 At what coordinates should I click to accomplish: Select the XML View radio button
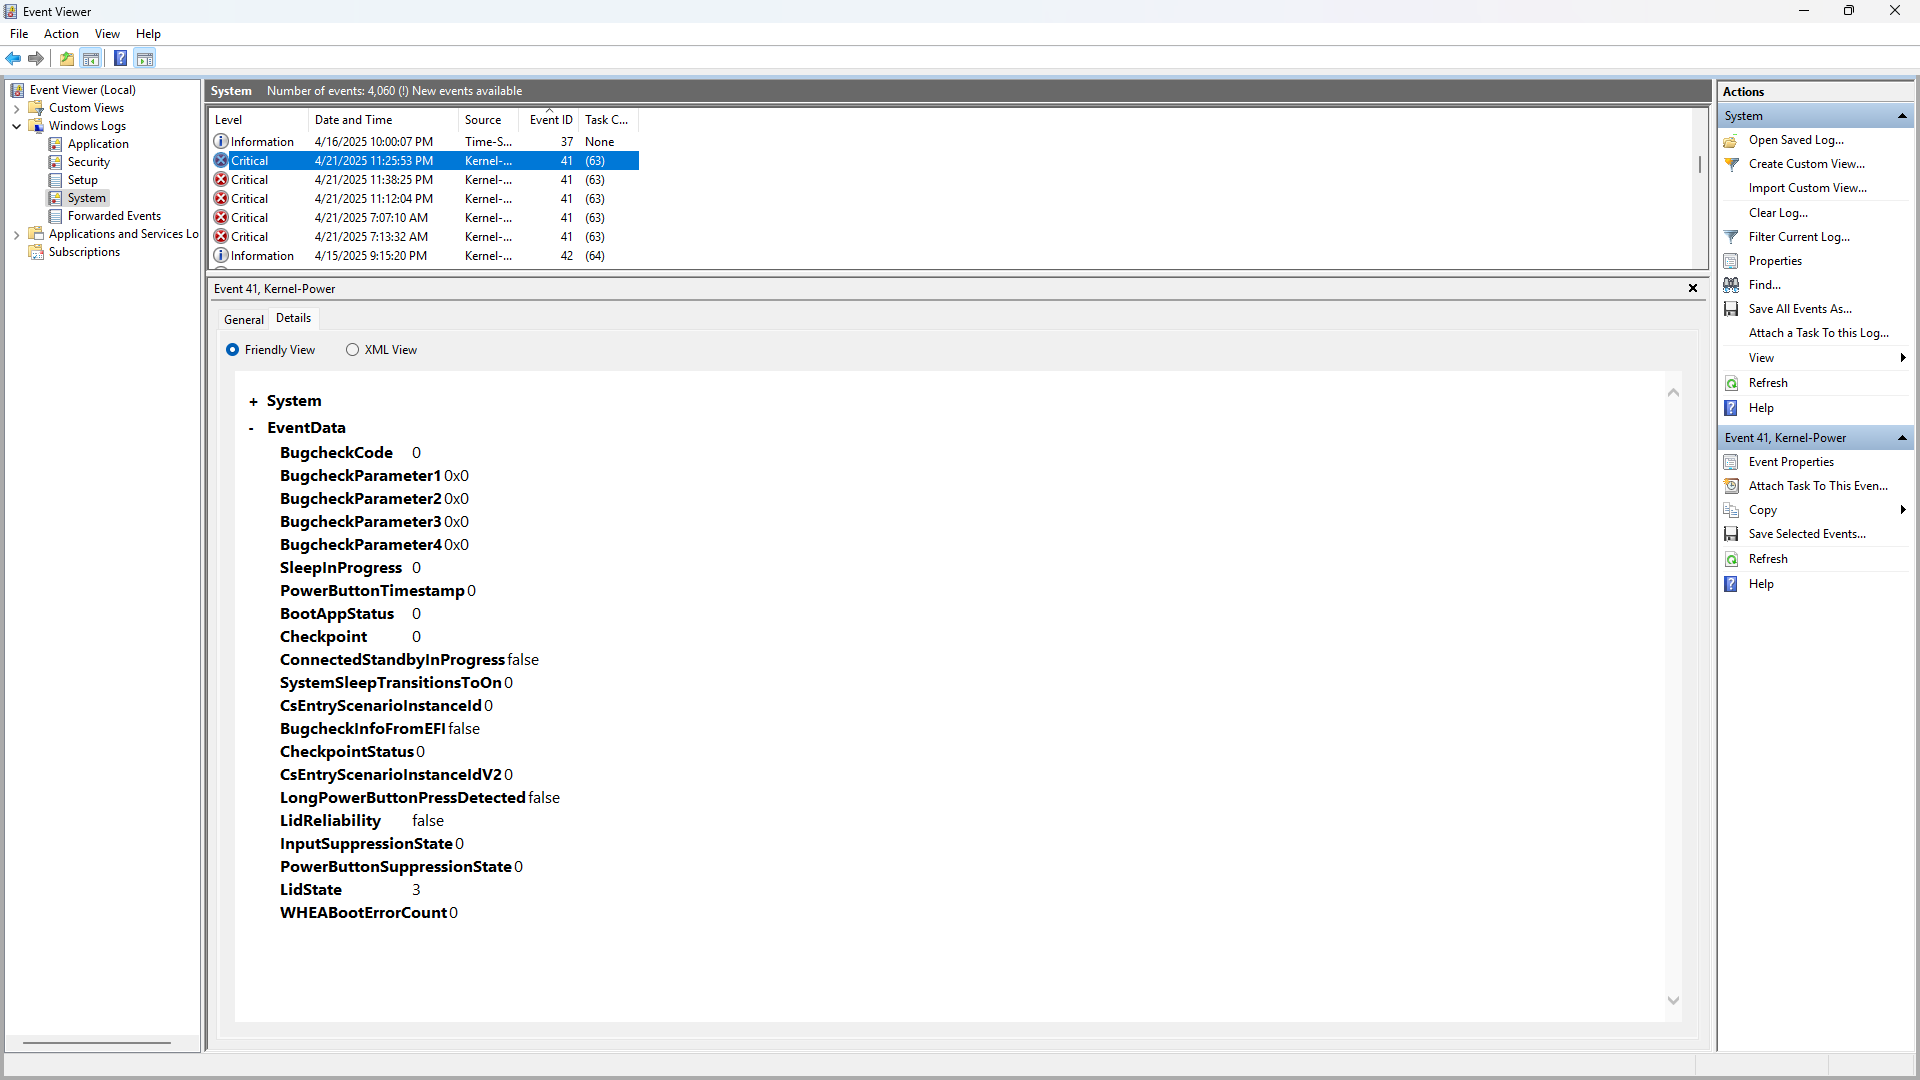(x=352, y=350)
